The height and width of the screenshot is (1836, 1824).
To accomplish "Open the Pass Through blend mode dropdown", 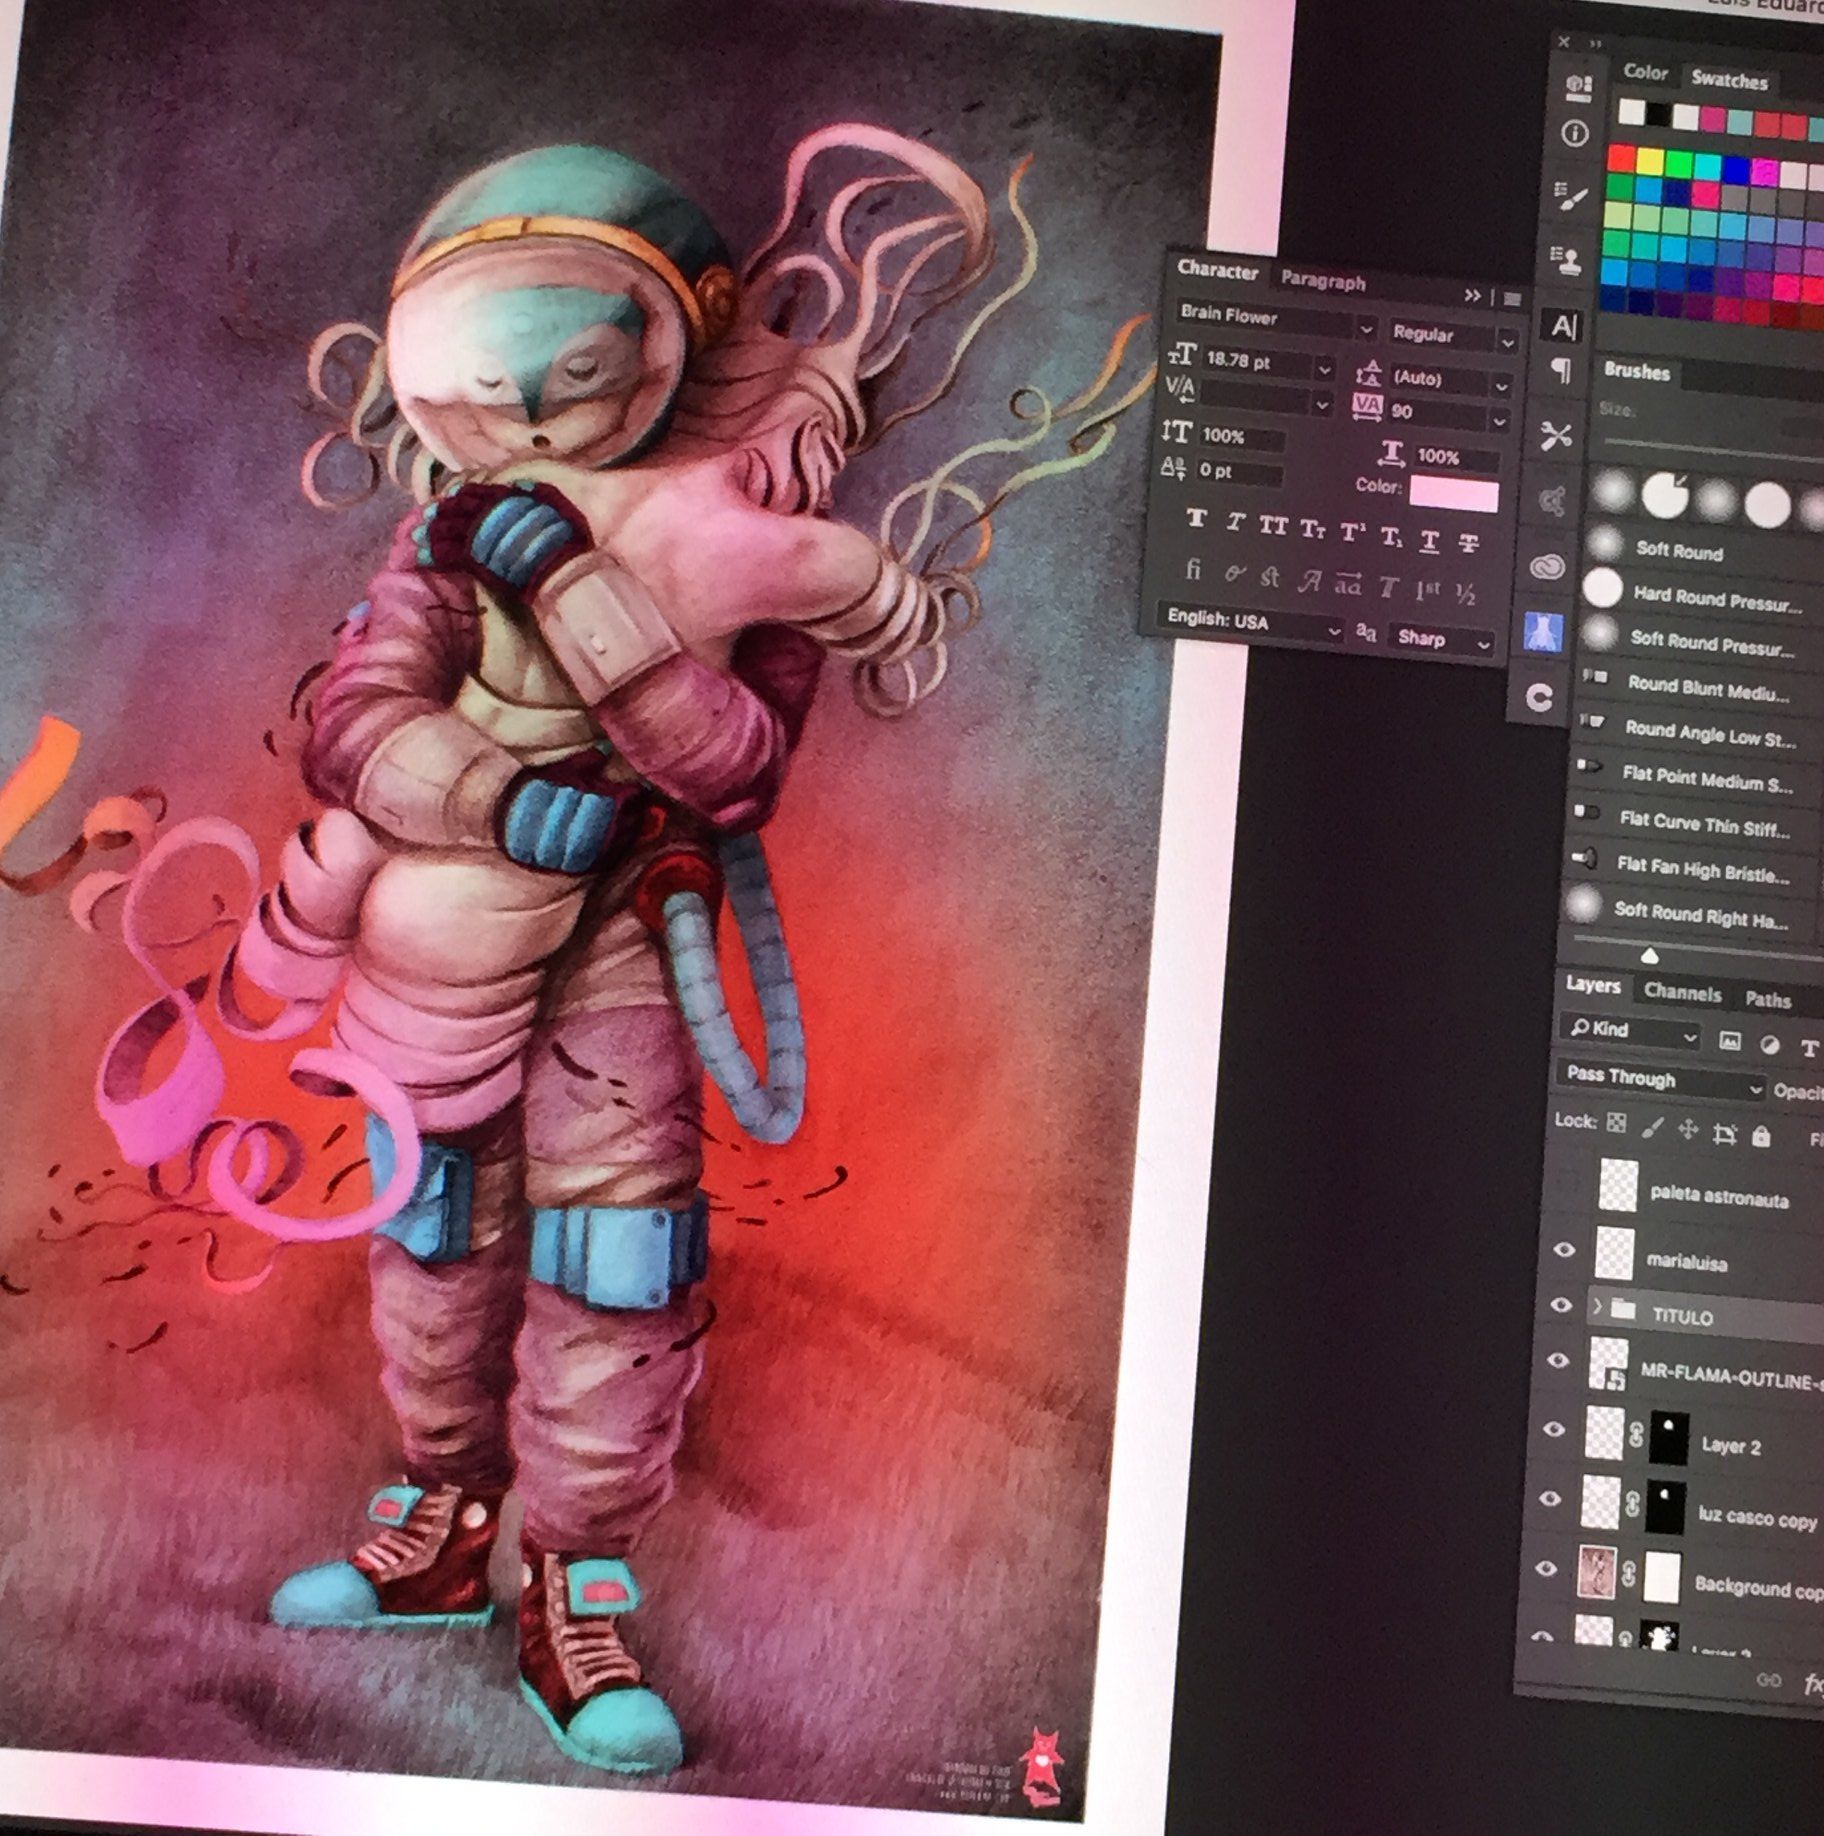I will click(x=1659, y=1081).
